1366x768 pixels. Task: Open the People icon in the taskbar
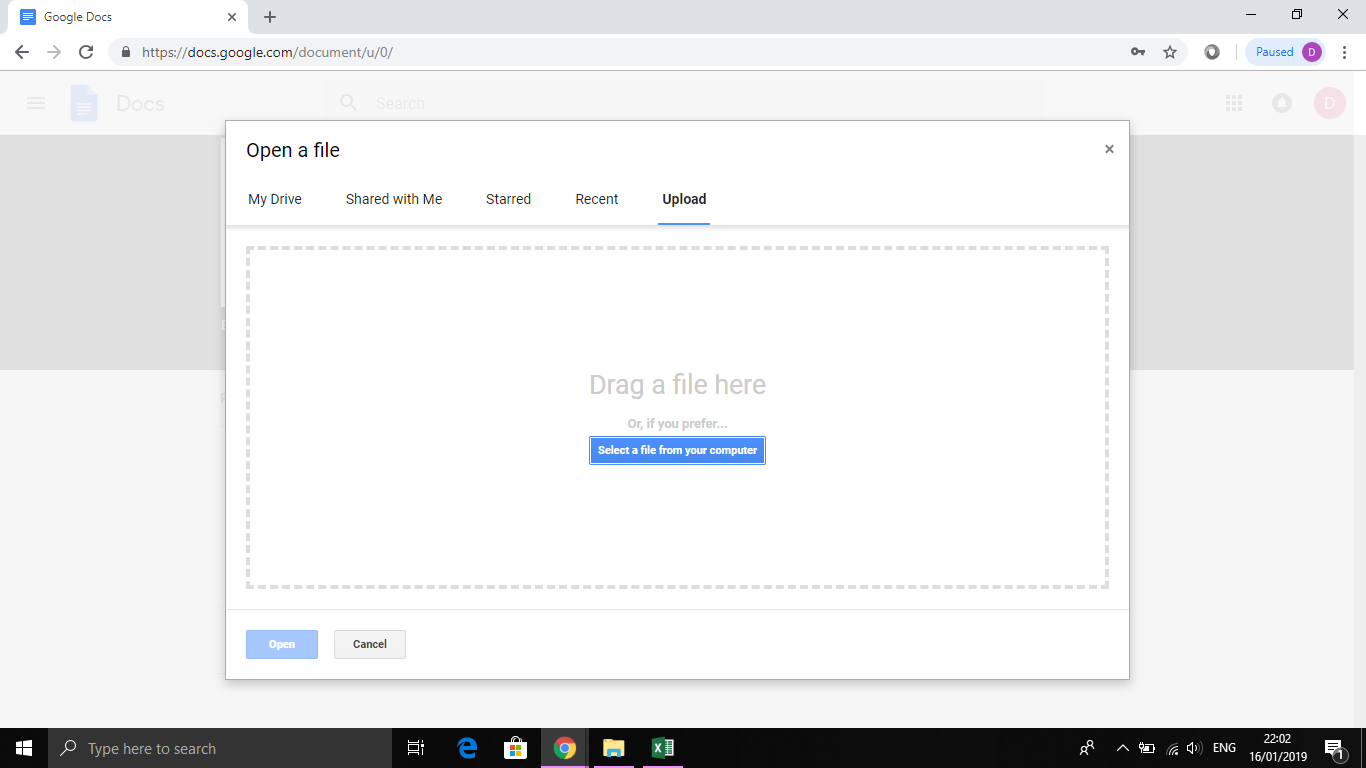coord(1088,748)
